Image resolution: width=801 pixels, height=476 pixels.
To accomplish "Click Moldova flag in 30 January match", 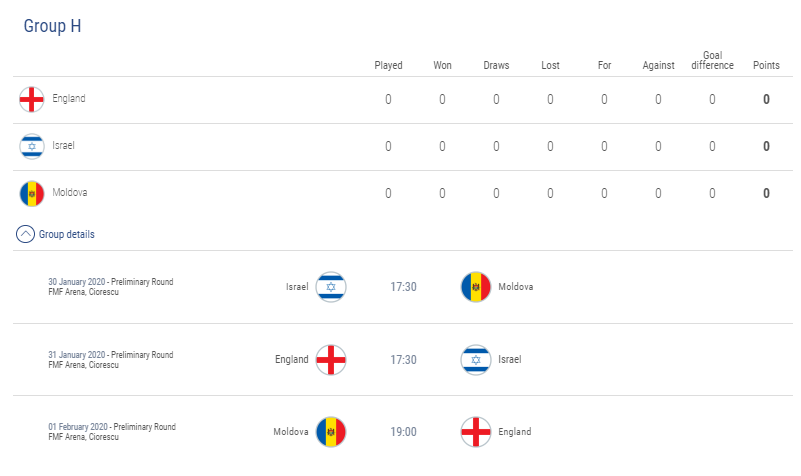I will [476, 287].
